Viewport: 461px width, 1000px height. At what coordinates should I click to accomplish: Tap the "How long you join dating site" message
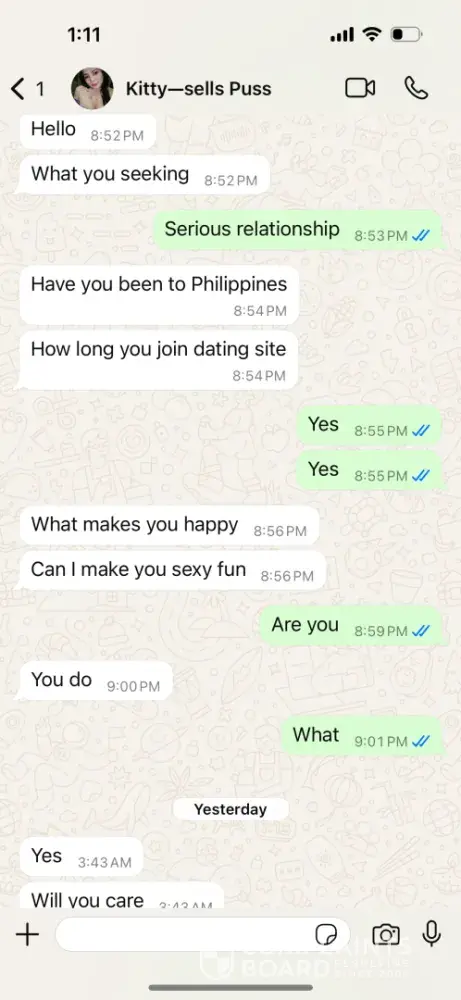point(159,360)
